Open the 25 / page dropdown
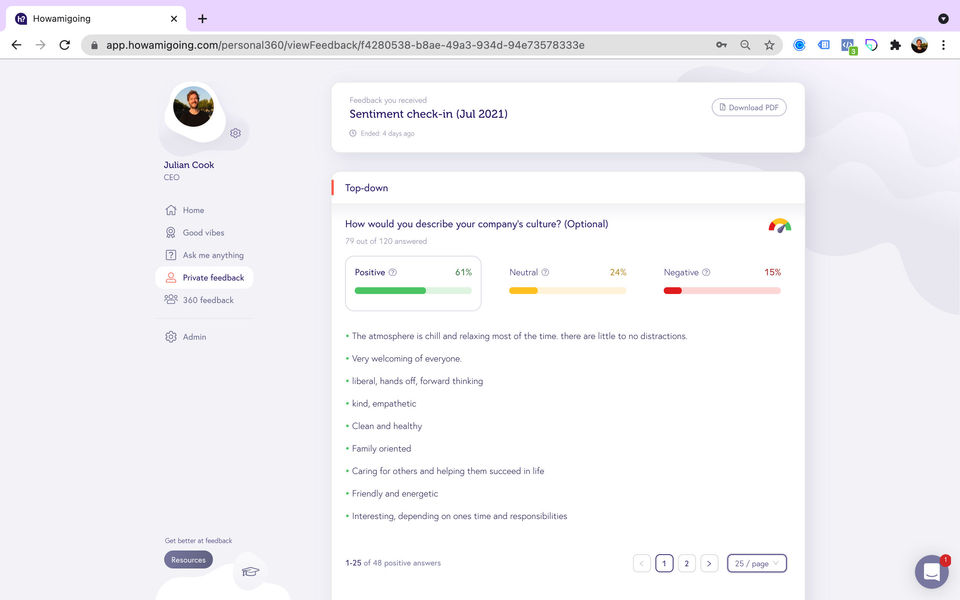The image size is (960, 600). [757, 563]
